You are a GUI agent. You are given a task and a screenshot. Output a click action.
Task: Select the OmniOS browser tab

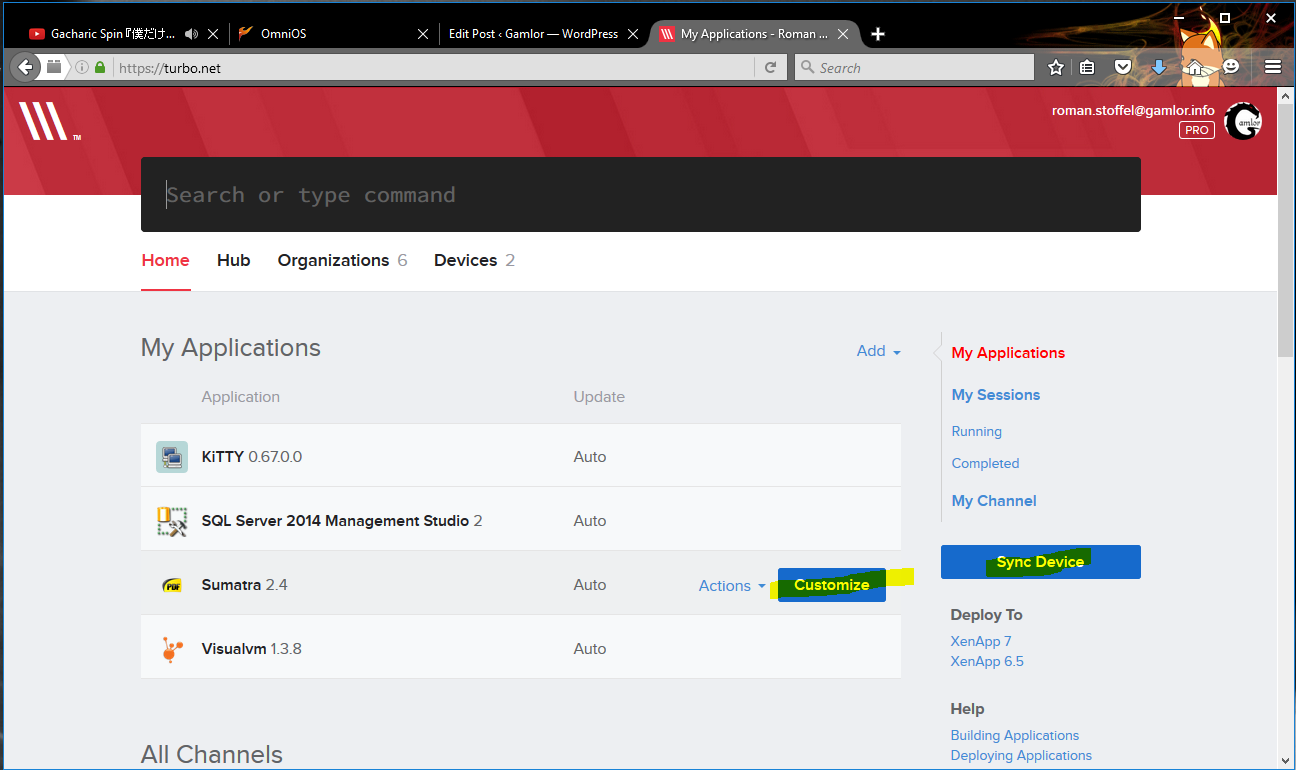332,34
